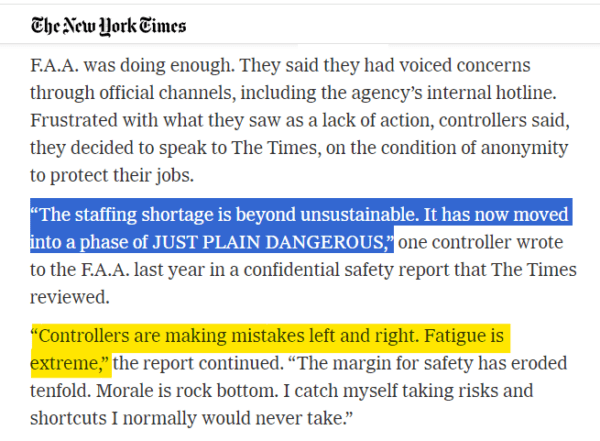The width and height of the screenshot is (600, 441).
Task: Click the word 'reviewed' ending the paragraph
Action: [70, 297]
